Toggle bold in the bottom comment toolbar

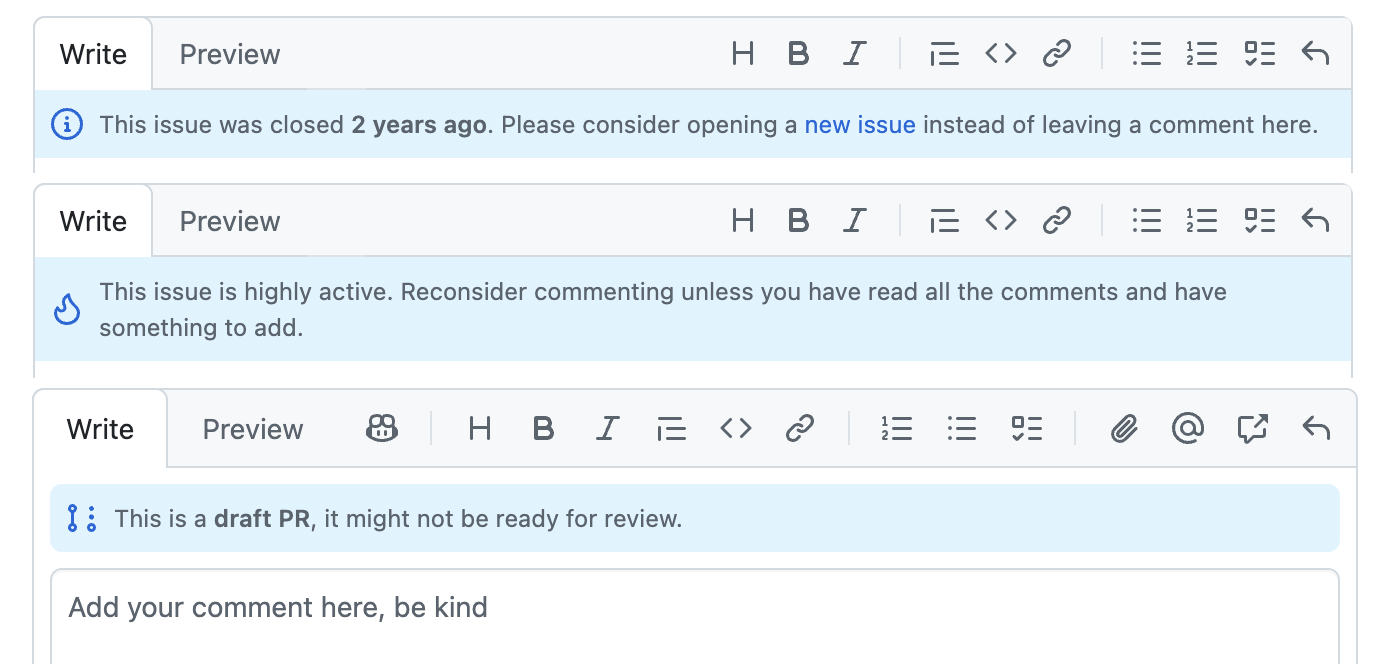click(x=543, y=429)
